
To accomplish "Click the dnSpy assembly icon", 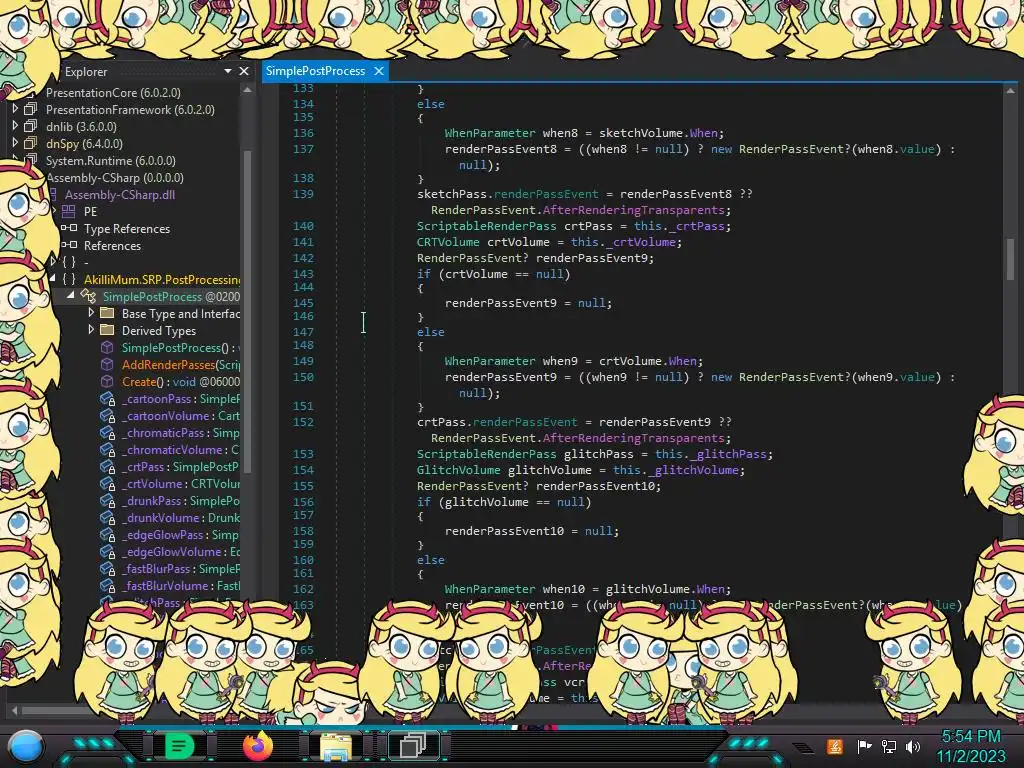I will tap(31, 143).
